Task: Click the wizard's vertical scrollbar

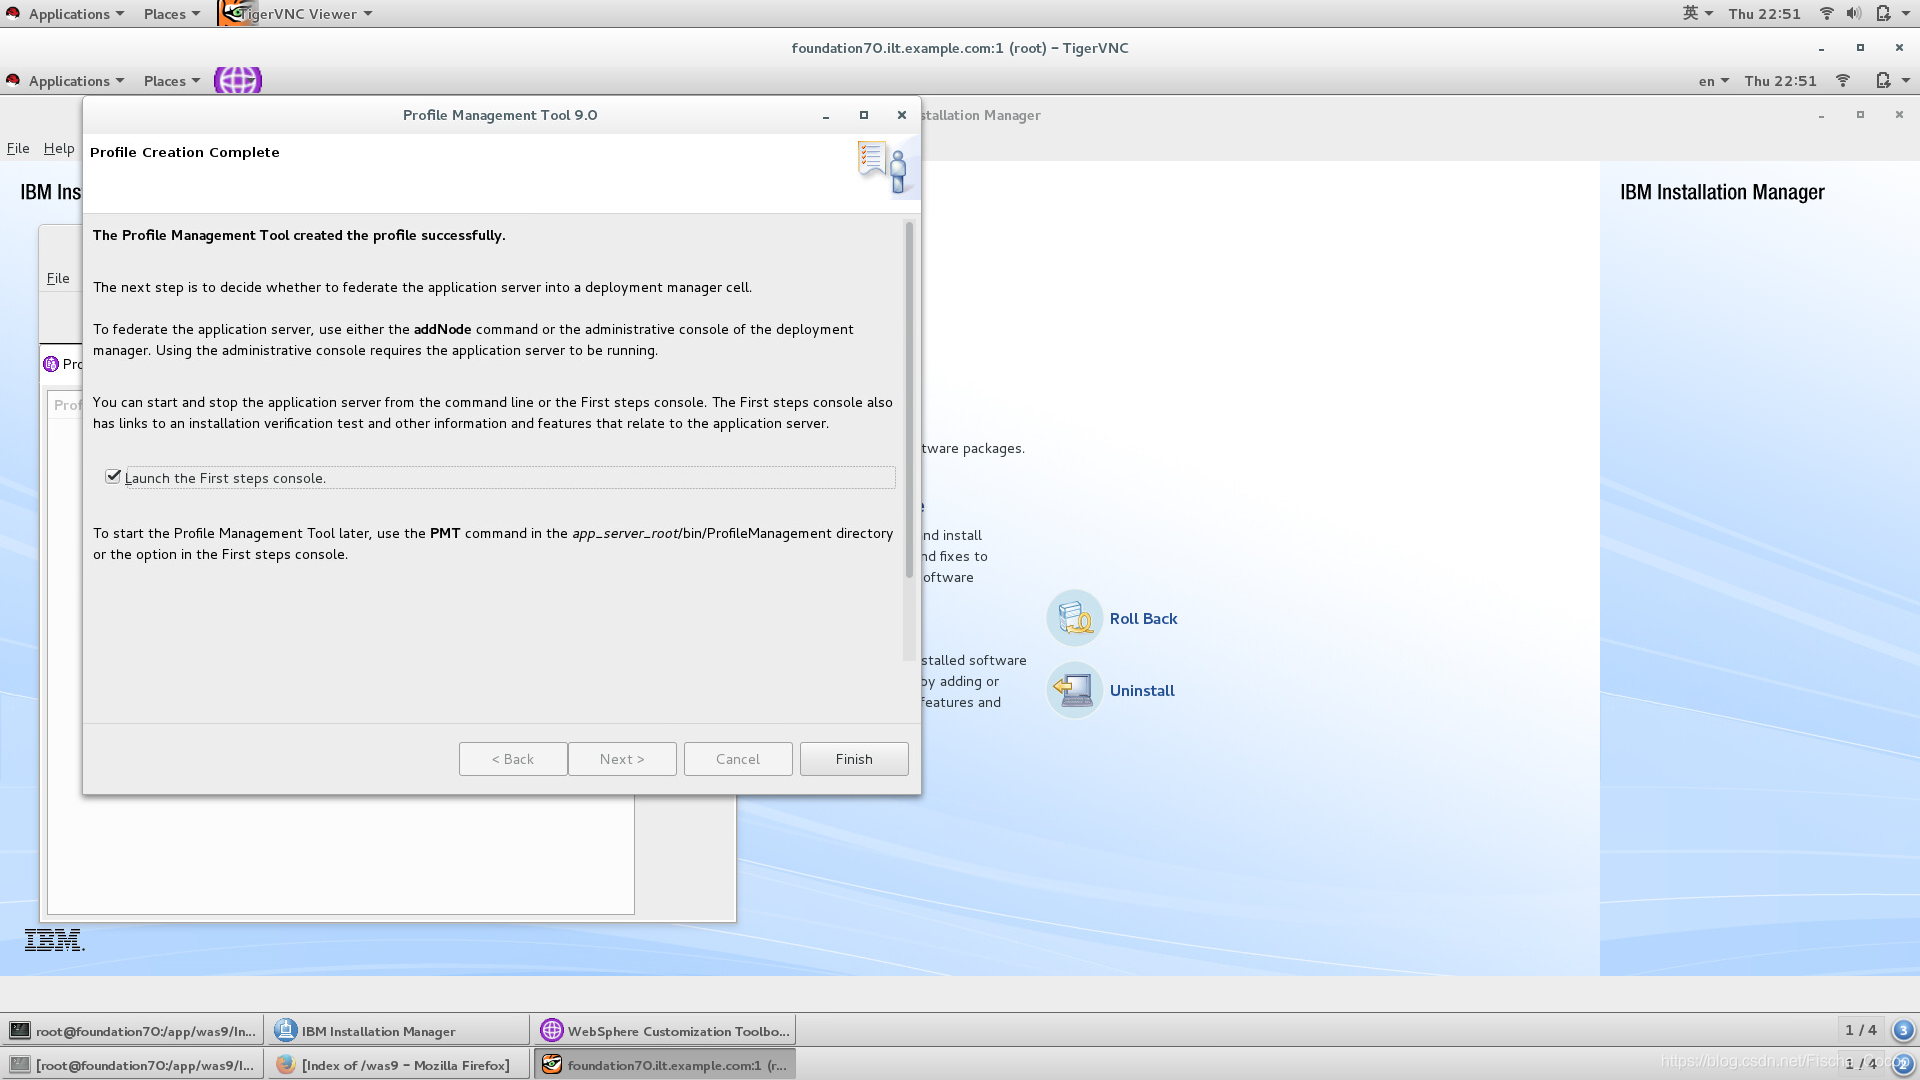Action: pyautogui.click(x=909, y=400)
